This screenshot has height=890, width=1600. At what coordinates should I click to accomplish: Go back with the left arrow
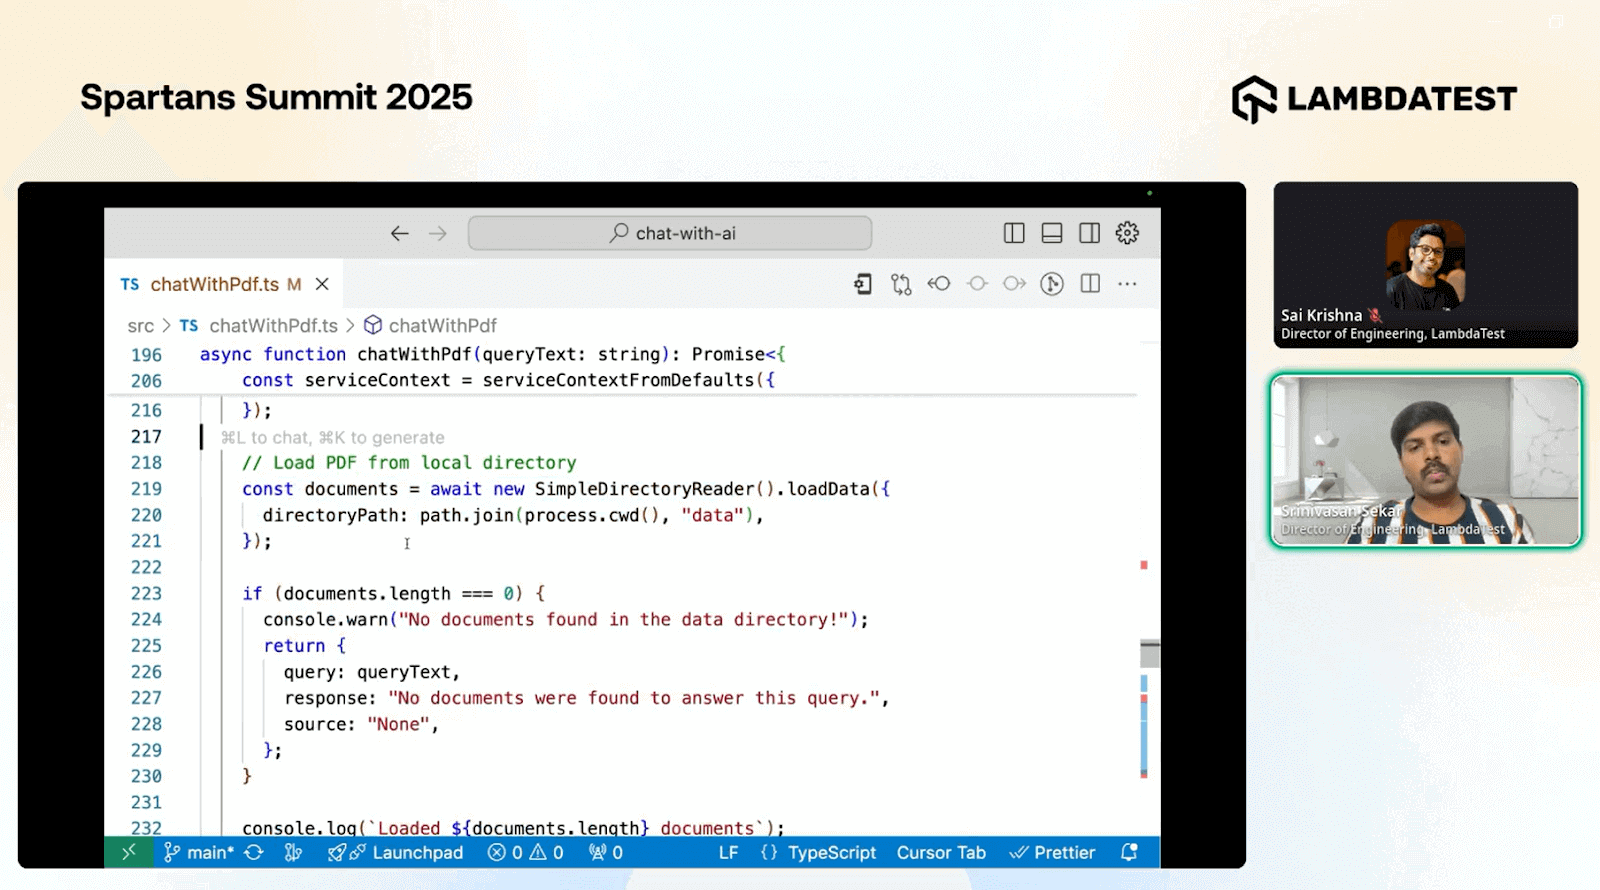400,233
